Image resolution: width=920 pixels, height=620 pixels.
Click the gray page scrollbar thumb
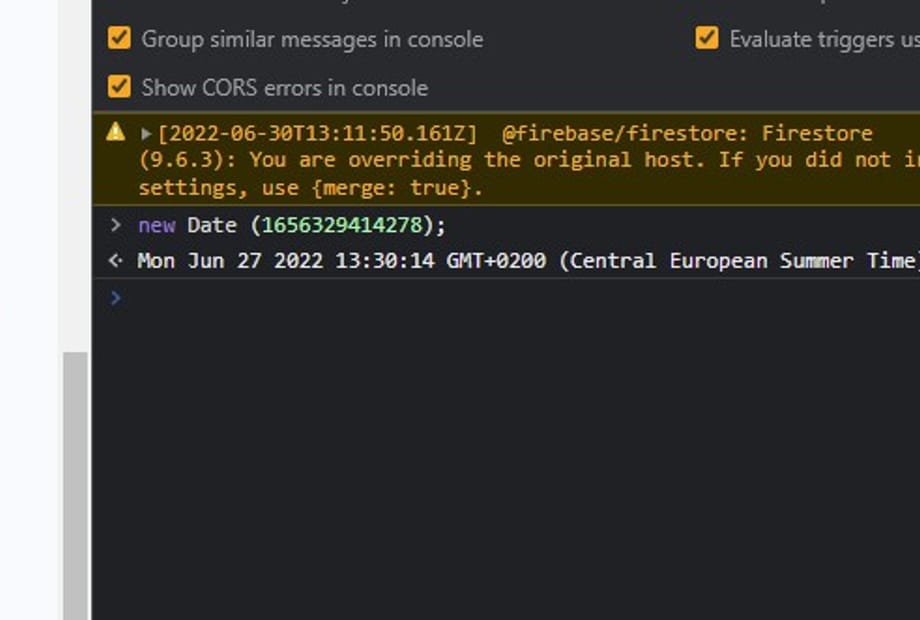pos(76,486)
